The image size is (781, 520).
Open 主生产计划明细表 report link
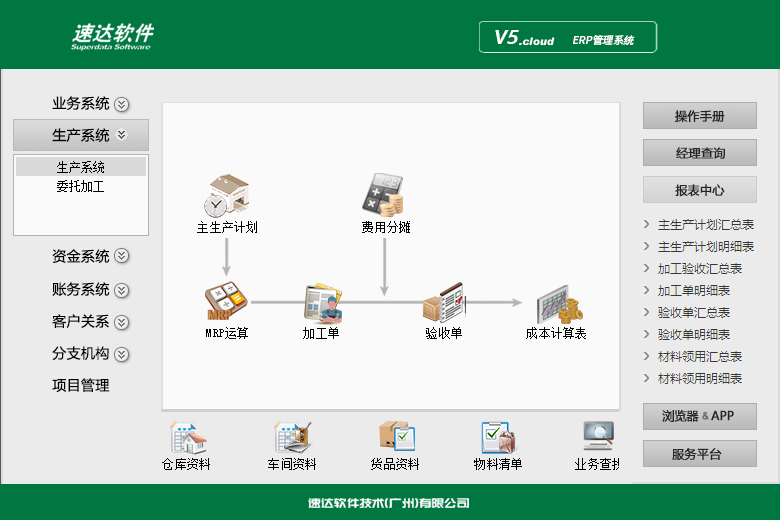coord(706,247)
